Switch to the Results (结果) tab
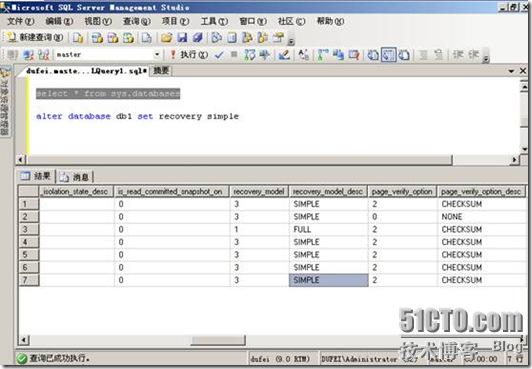This screenshot has width=532, height=369. coord(36,176)
